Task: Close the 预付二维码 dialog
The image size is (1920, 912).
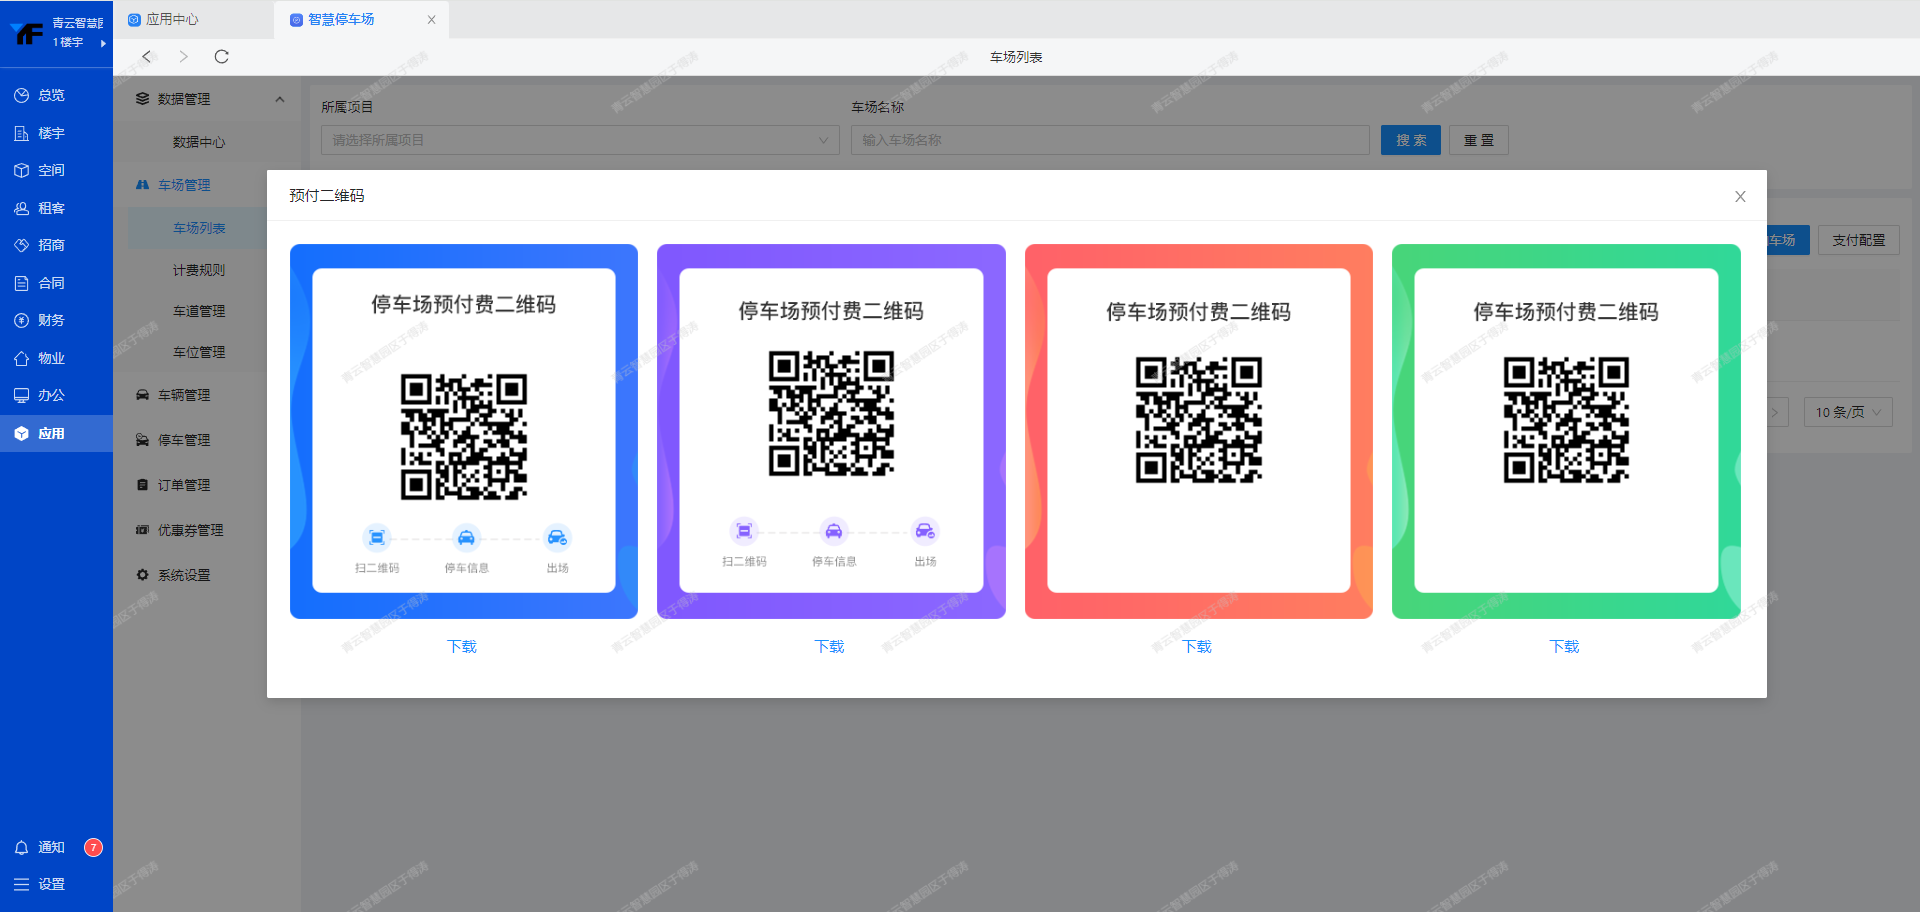Action: [1740, 197]
